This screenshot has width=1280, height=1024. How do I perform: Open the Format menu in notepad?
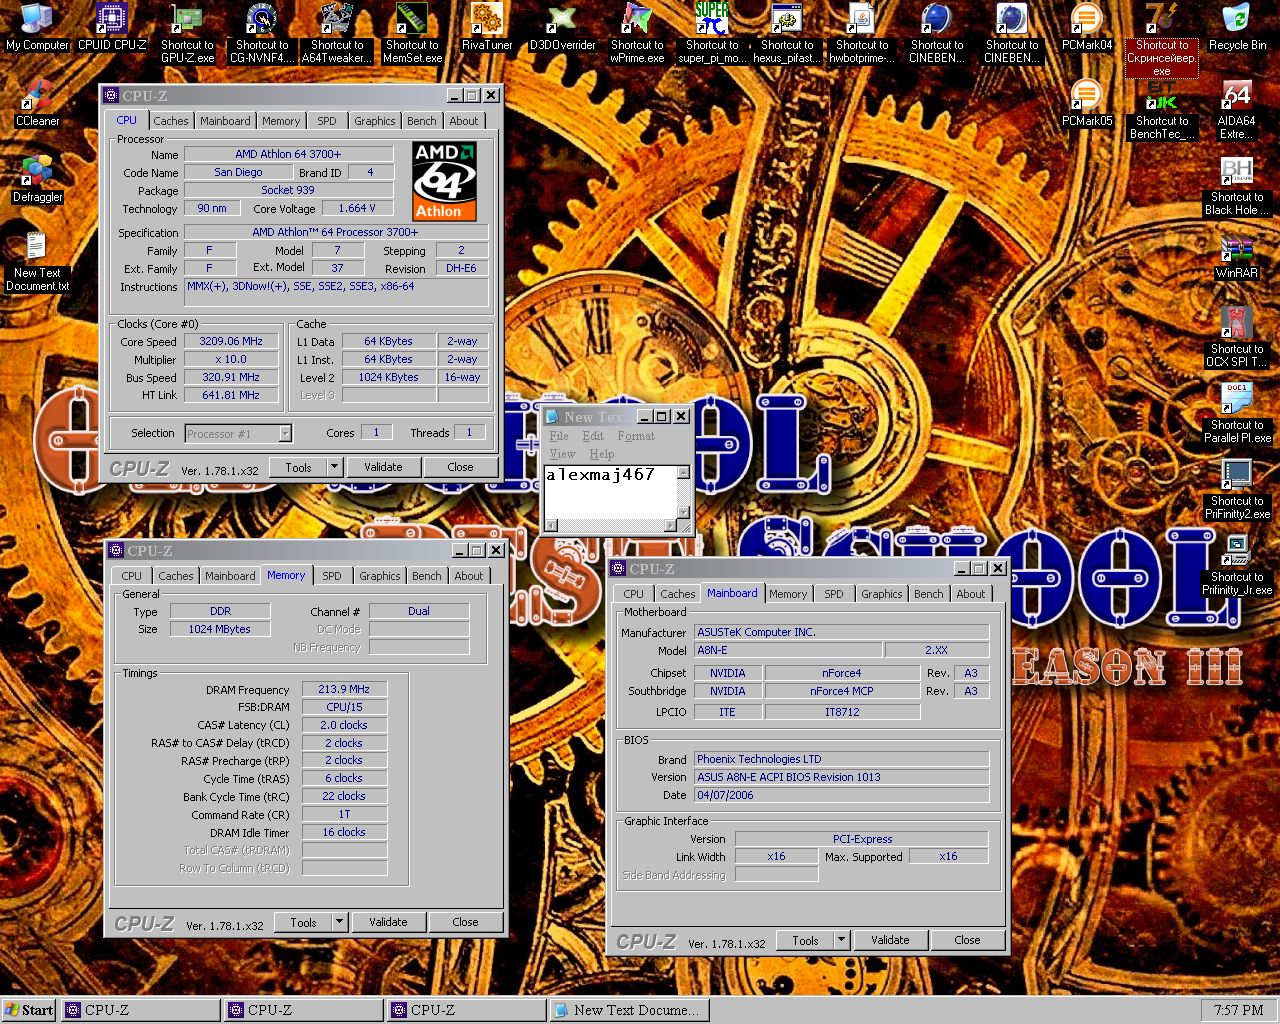(636, 436)
